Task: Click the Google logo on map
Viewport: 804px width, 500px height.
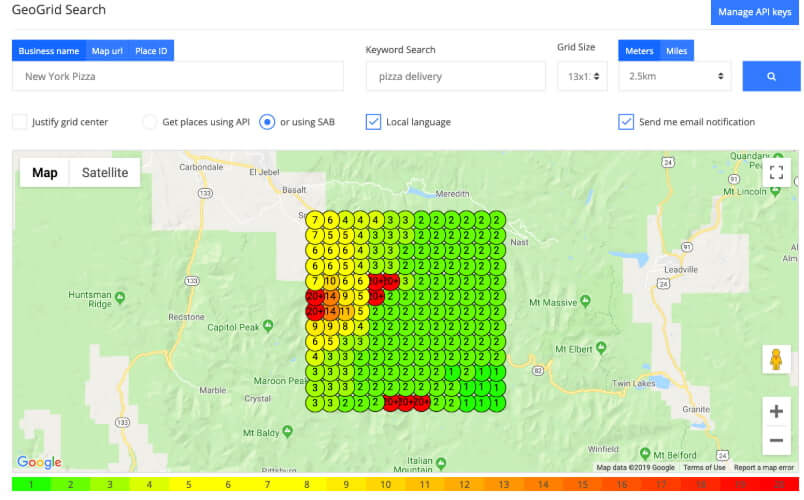Action: tap(39, 462)
